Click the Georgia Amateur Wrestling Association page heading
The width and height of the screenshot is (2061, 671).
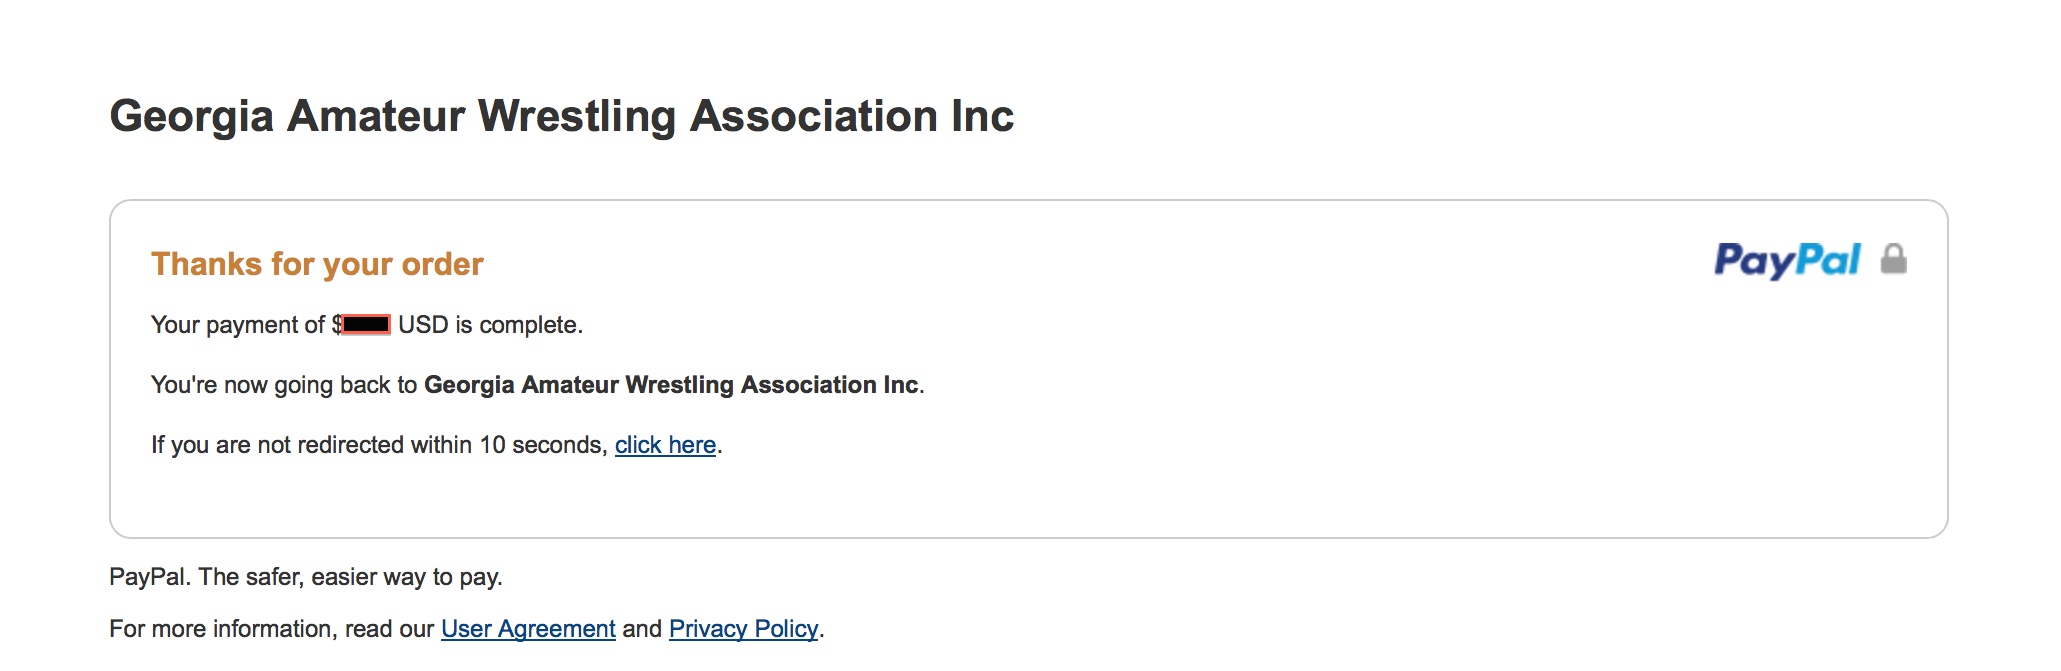561,116
